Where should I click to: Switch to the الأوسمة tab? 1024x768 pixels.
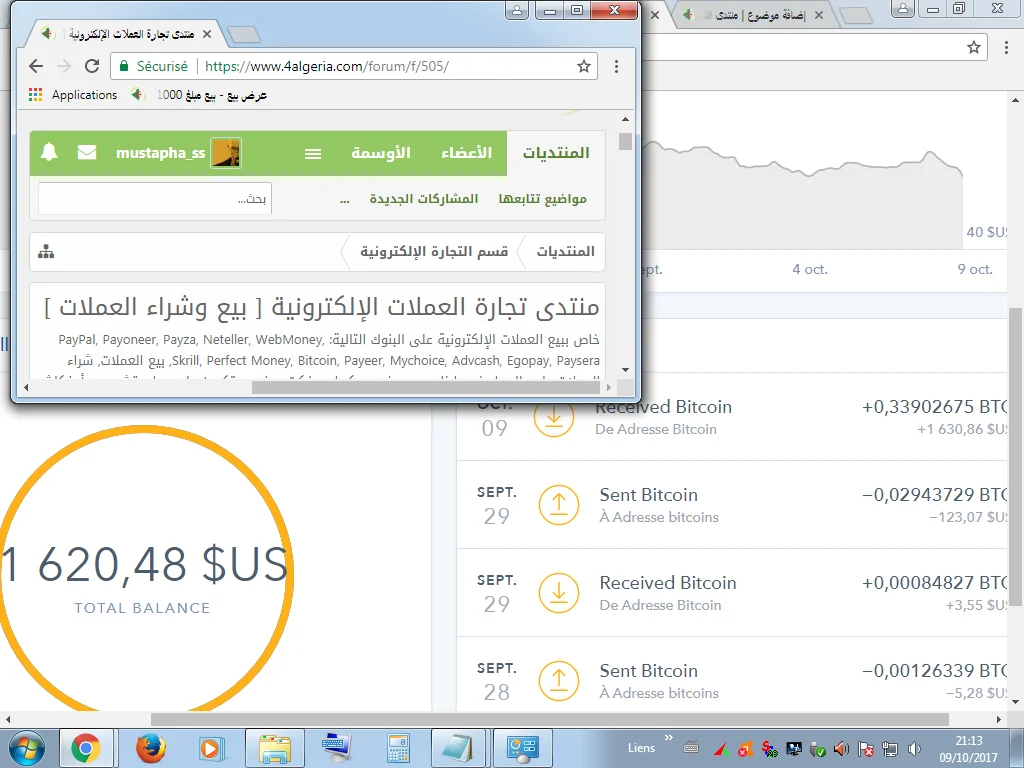click(380, 153)
